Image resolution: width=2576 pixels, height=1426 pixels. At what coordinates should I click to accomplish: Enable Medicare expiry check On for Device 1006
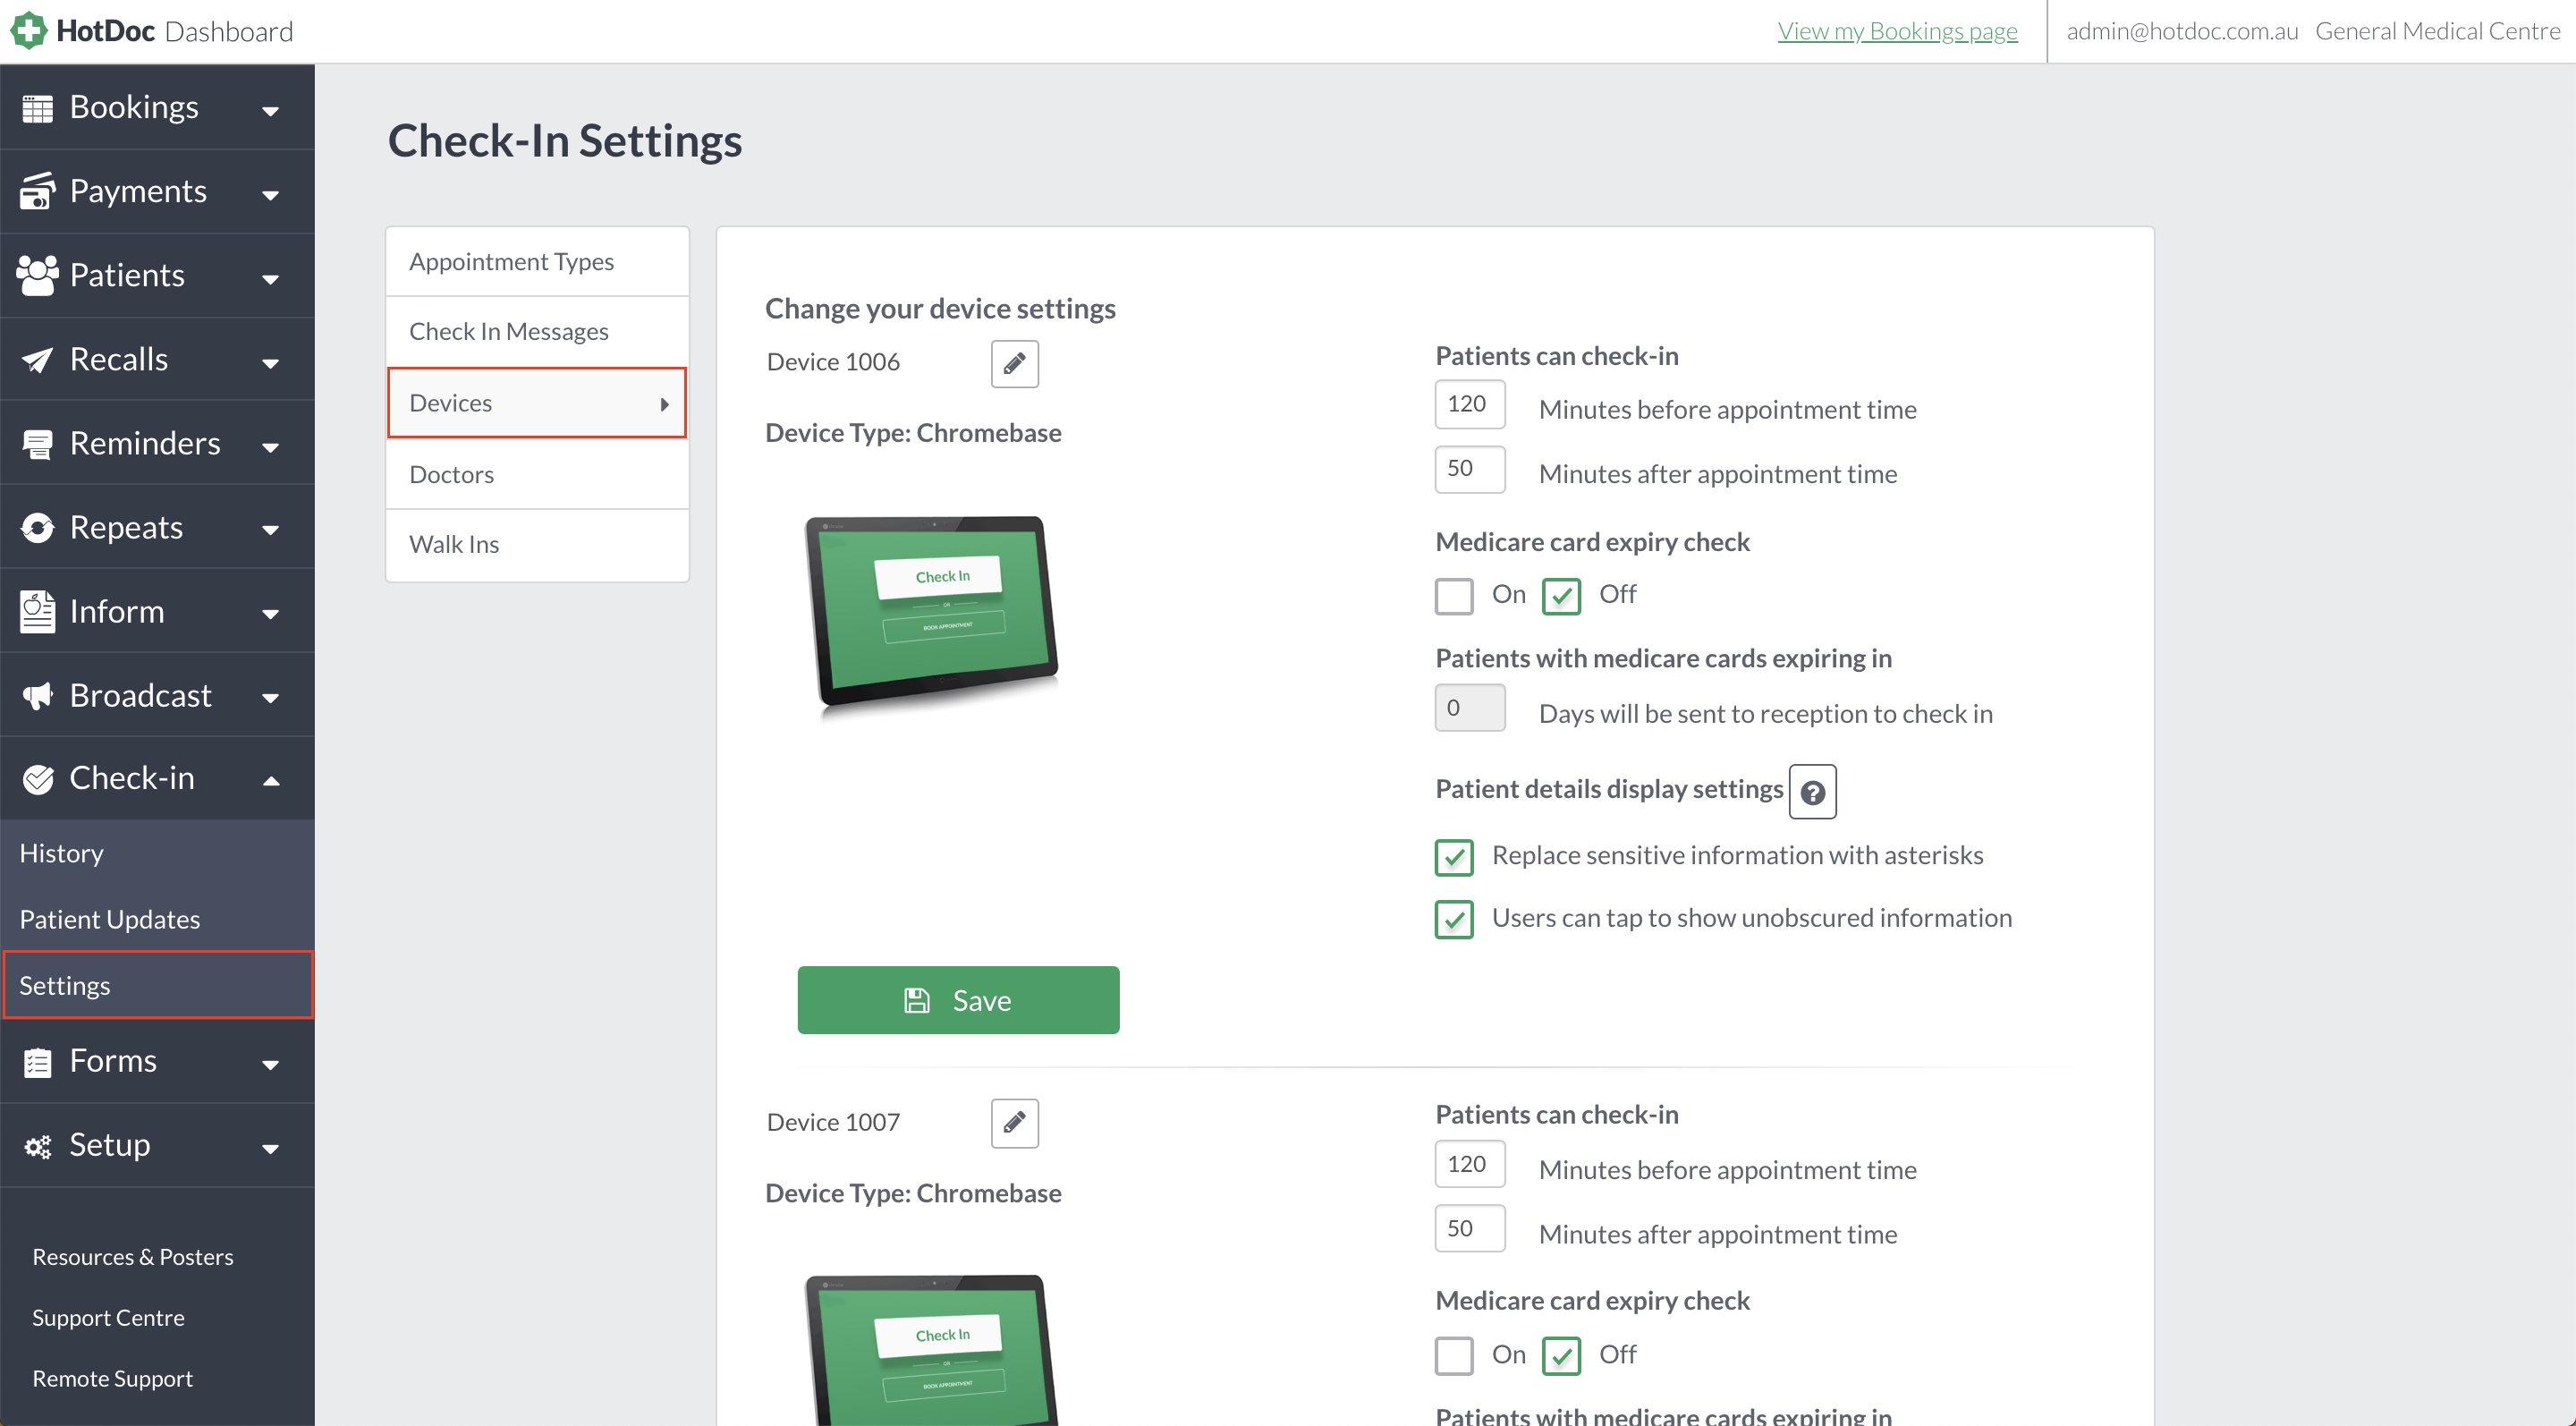[x=1454, y=596]
